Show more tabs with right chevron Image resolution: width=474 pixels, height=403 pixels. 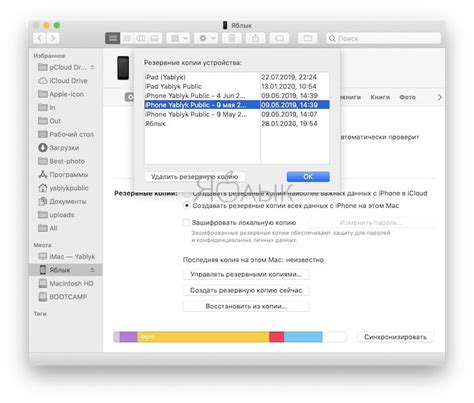(440, 97)
